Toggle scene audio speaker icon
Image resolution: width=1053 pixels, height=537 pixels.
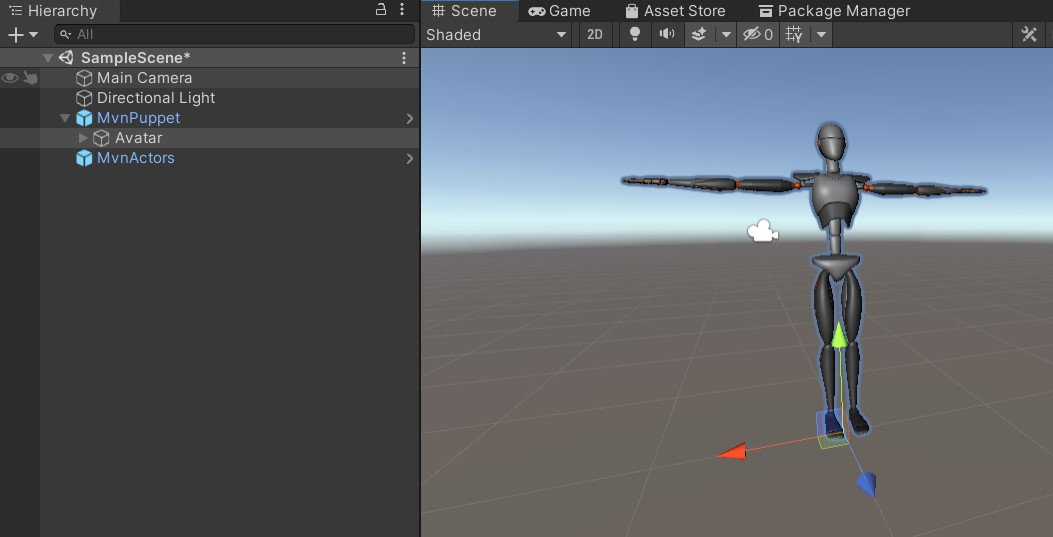[667, 35]
